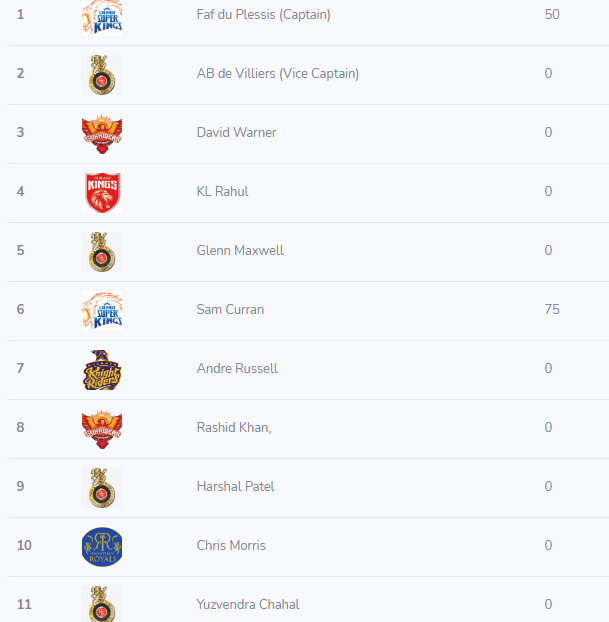Select the Yuzvendra Chahal player name
Viewport: 609px width, 622px height.
[248, 605]
